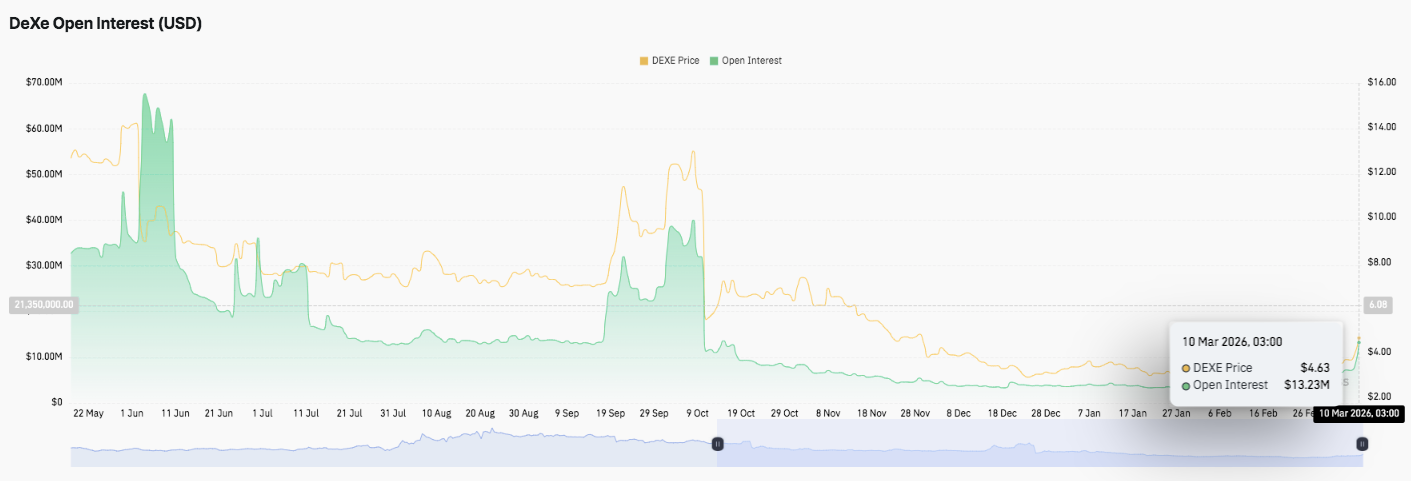Click the chart title DeXe Open Interest (USD)

click(x=105, y=24)
